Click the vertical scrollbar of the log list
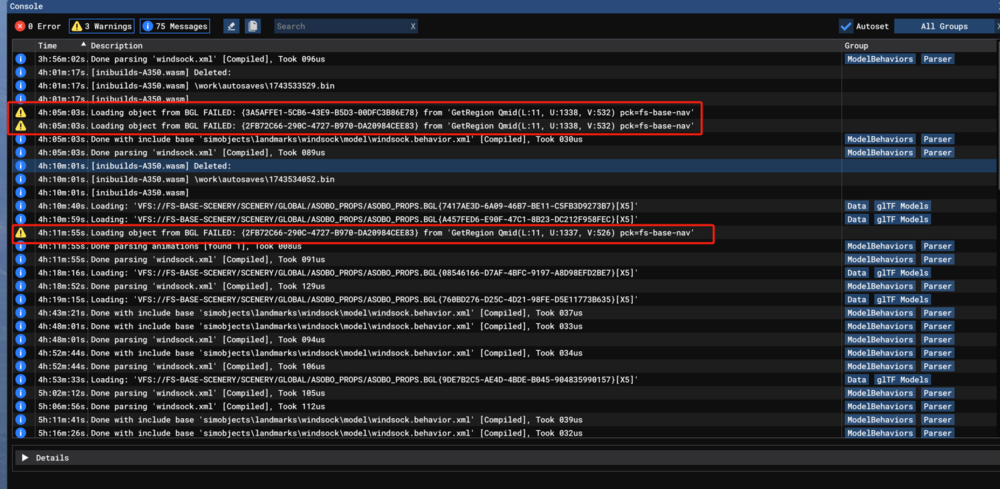Screen dimensions: 1000x489 click(x=992, y=240)
